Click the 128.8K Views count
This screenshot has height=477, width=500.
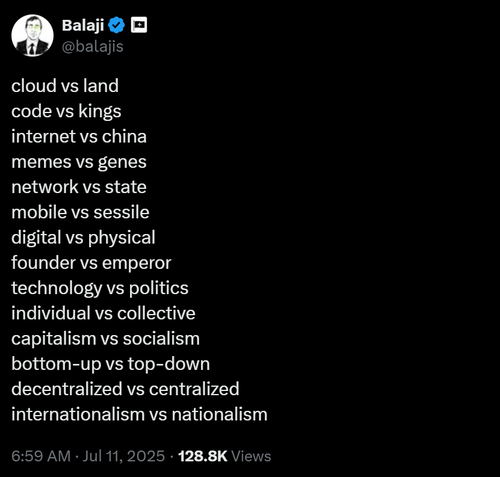tap(225, 456)
